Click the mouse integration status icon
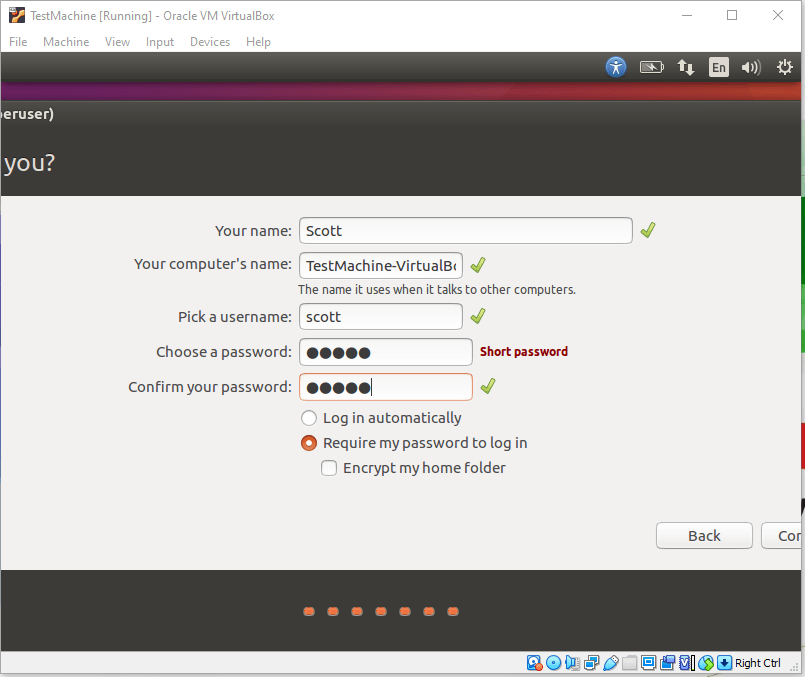Image resolution: width=805 pixels, height=677 pixels. pos(706,663)
